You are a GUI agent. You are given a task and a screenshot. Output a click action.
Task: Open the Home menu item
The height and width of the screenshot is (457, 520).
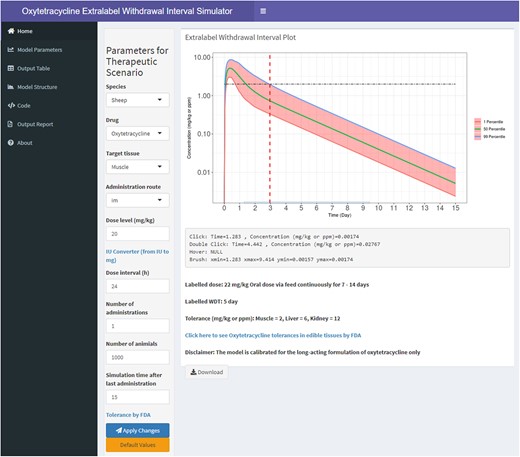(x=49, y=31)
